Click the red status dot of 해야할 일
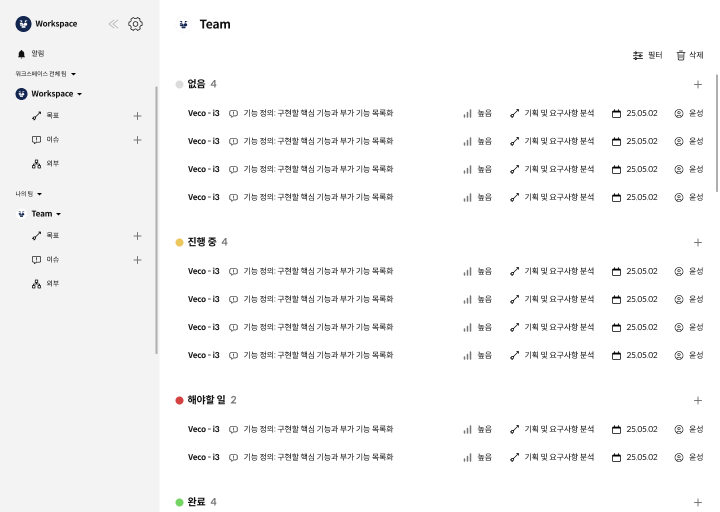 179,400
